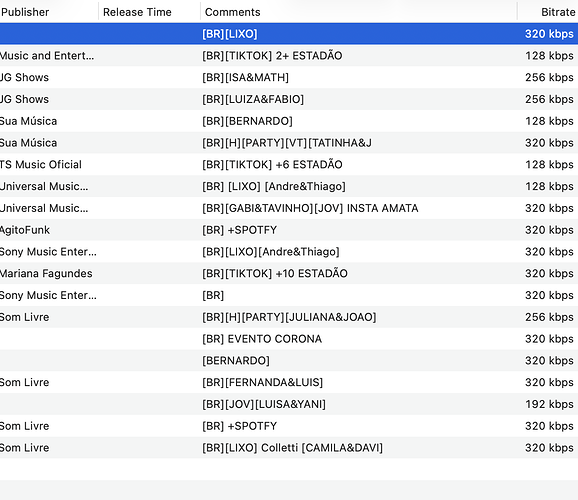Click publisher 'TS Music Oficial'
Image resolution: width=578 pixels, height=500 pixels.
pyautogui.click(x=41, y=164)
